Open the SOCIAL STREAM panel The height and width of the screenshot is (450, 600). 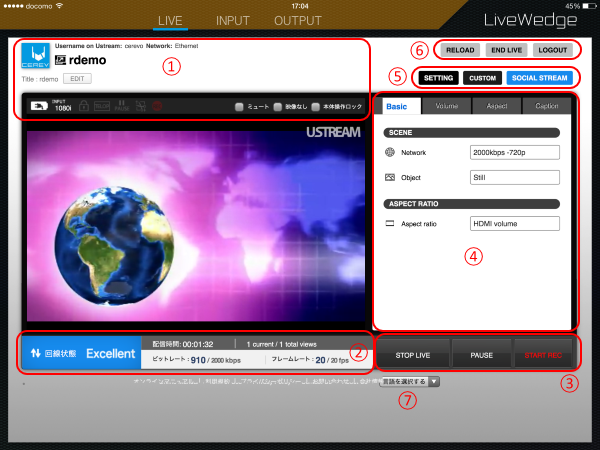point(540,78)
